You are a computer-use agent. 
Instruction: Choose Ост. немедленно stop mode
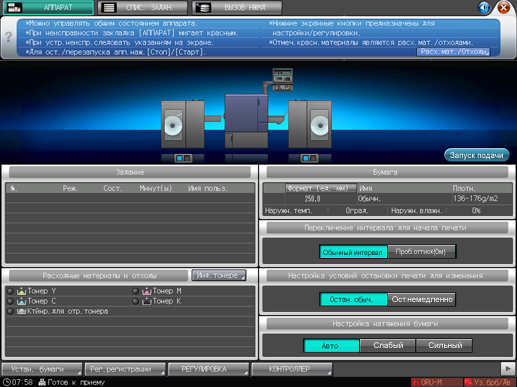[422, 299]
